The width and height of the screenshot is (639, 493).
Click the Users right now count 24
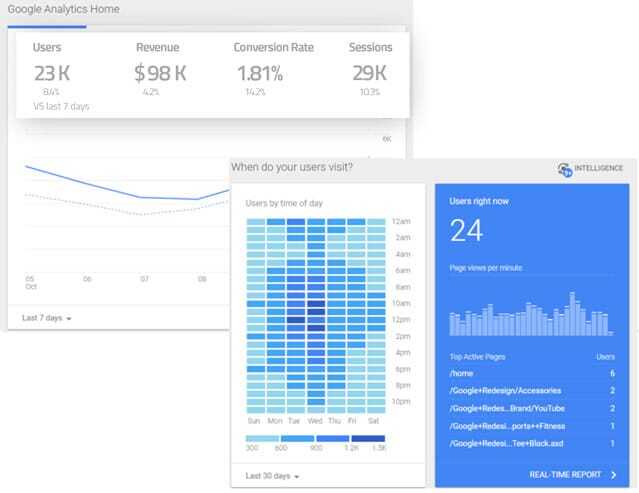[x=466, y=231]
